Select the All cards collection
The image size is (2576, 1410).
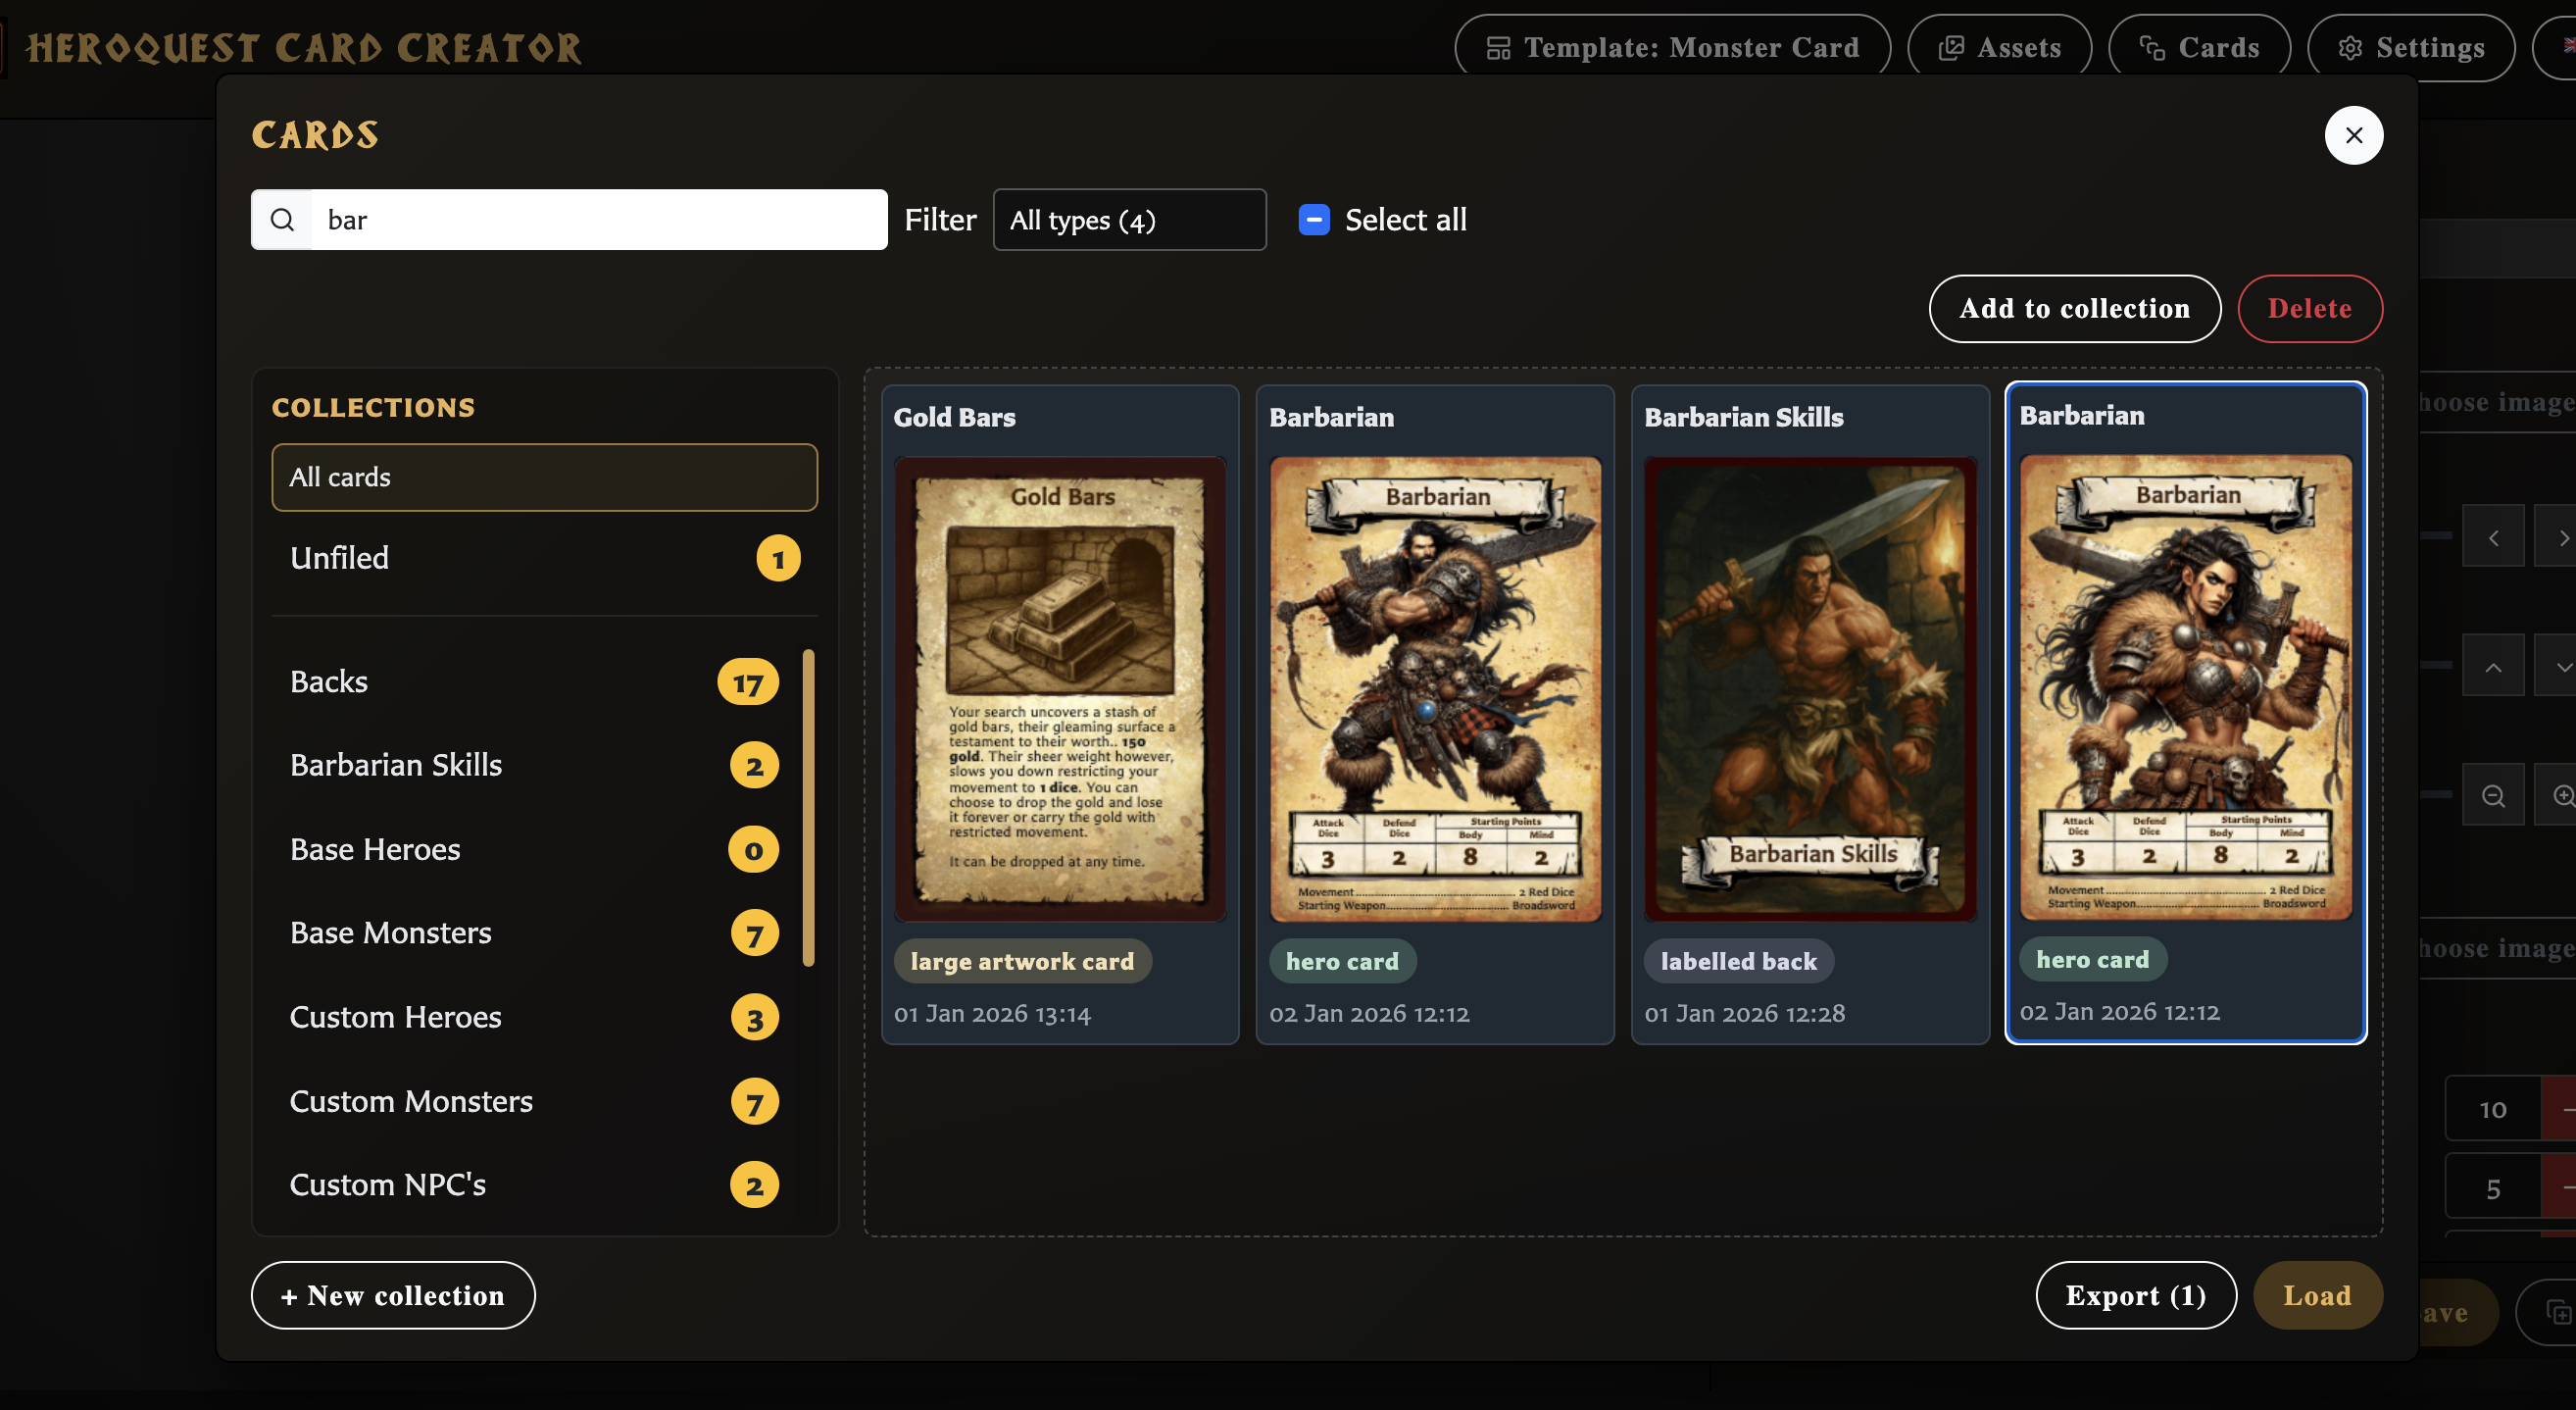click(544, 477)
